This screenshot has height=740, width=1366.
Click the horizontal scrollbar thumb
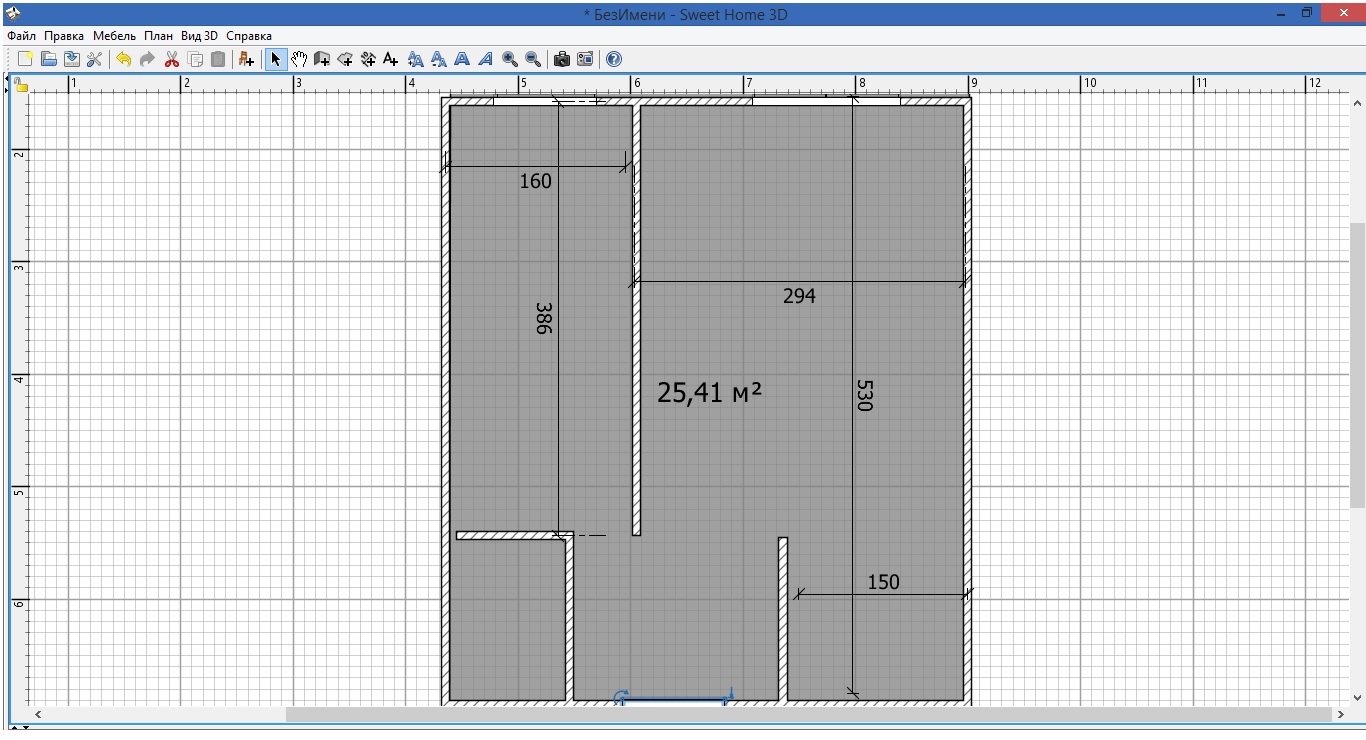click(x=808, y=715)
